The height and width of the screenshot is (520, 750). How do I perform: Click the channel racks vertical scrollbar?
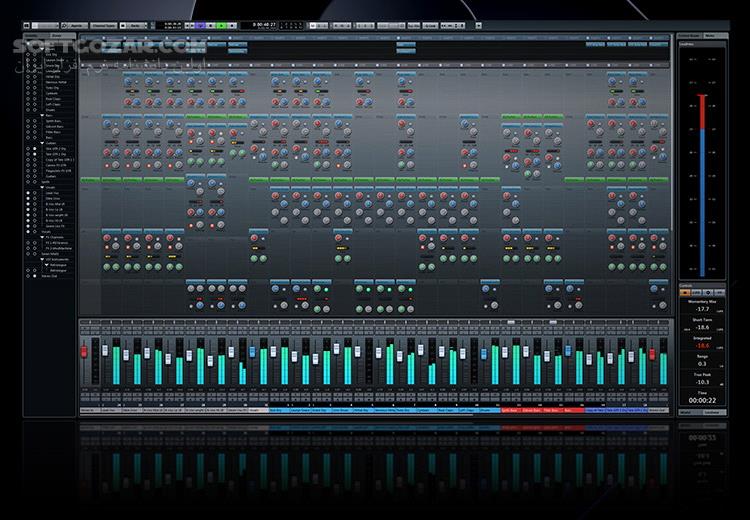pos(672,134)
